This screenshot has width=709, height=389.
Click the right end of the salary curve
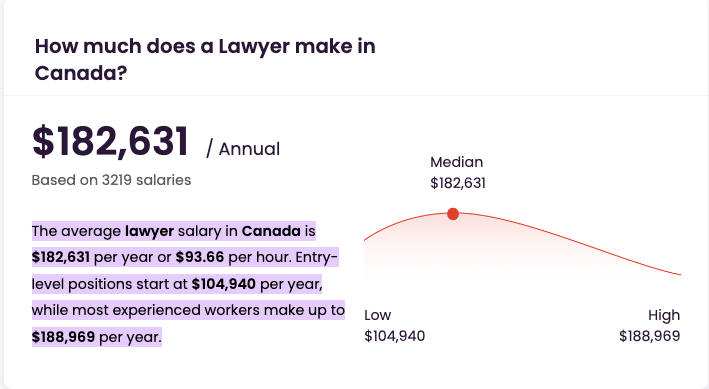tap(678, 274)
